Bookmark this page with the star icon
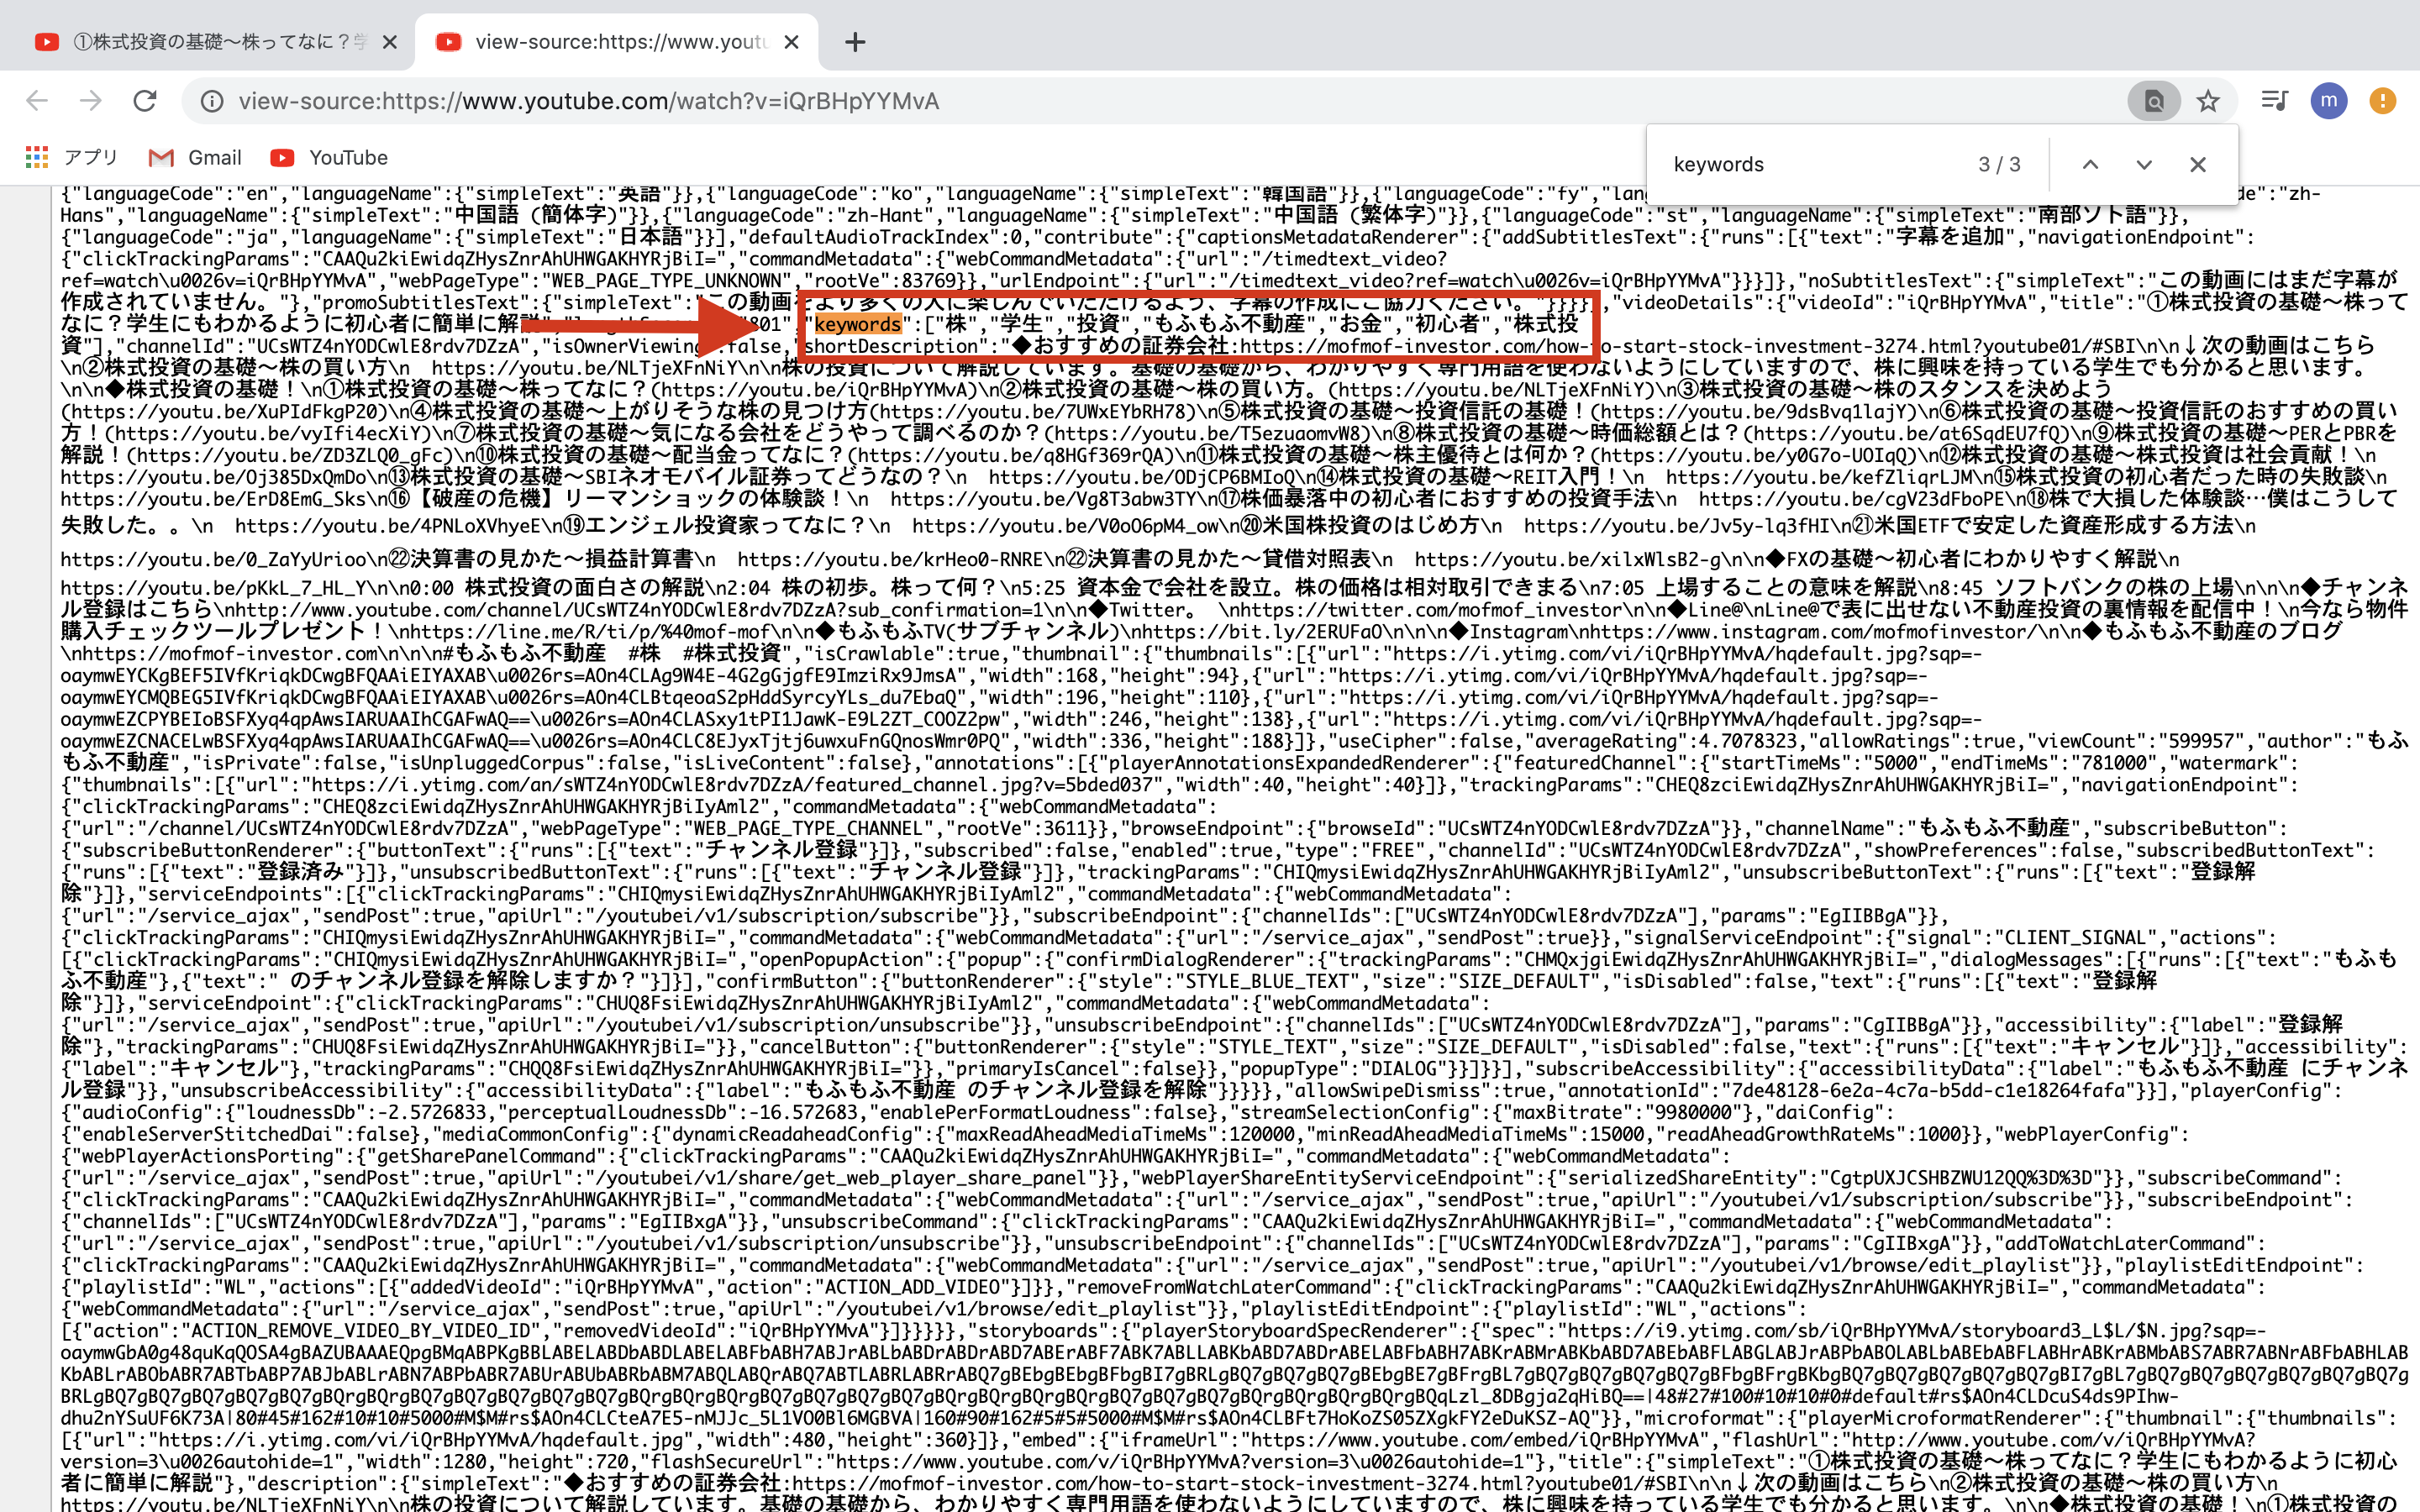 [x=2208, y=101]
